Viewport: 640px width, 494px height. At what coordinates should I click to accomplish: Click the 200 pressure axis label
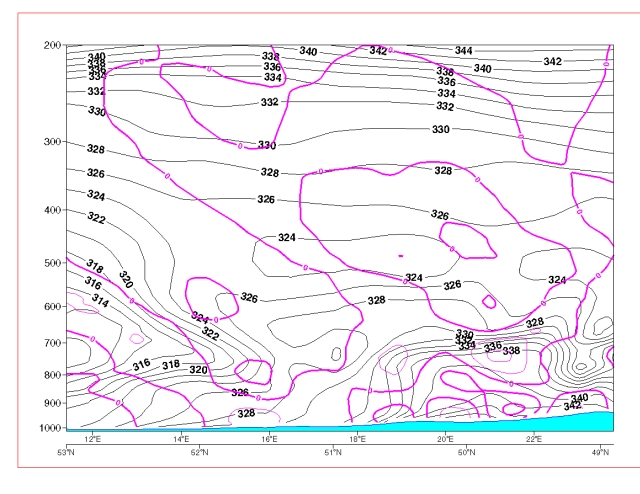pyautogui.click(x=52, y=46)
